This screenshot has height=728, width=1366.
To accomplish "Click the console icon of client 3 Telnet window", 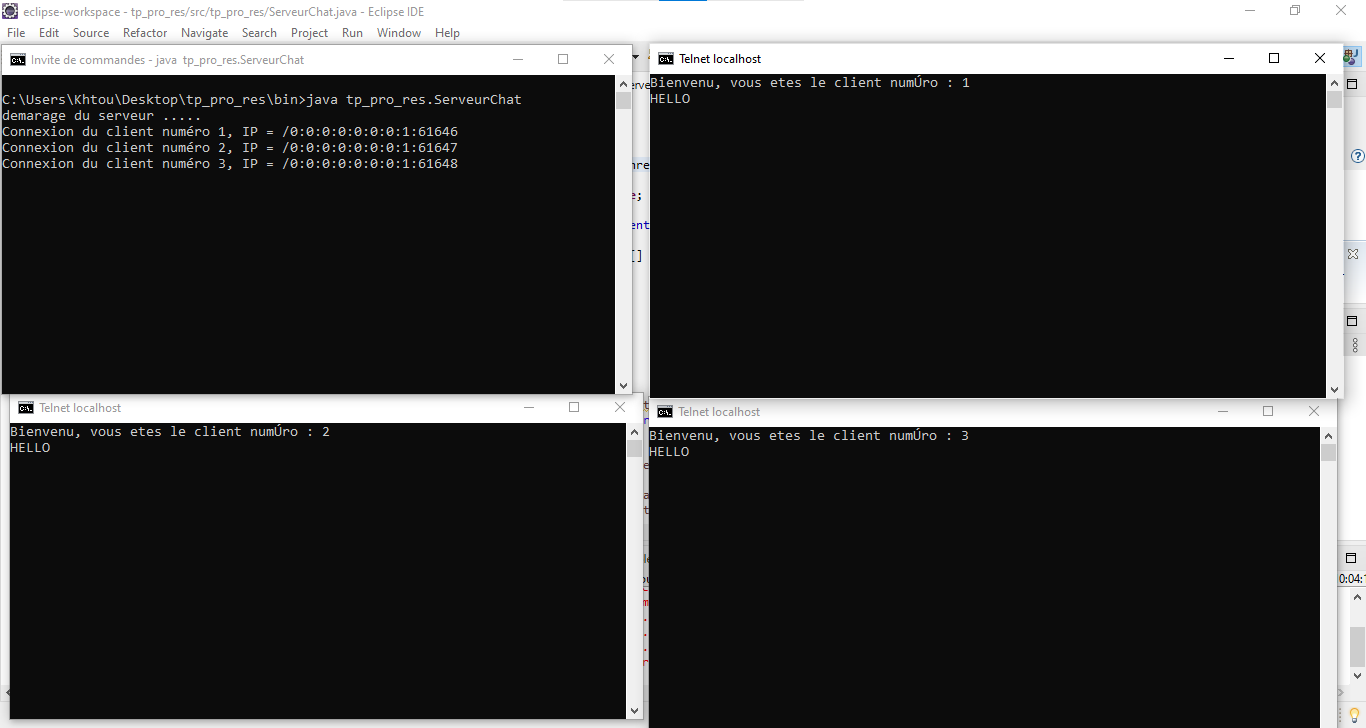I will 665,412.
